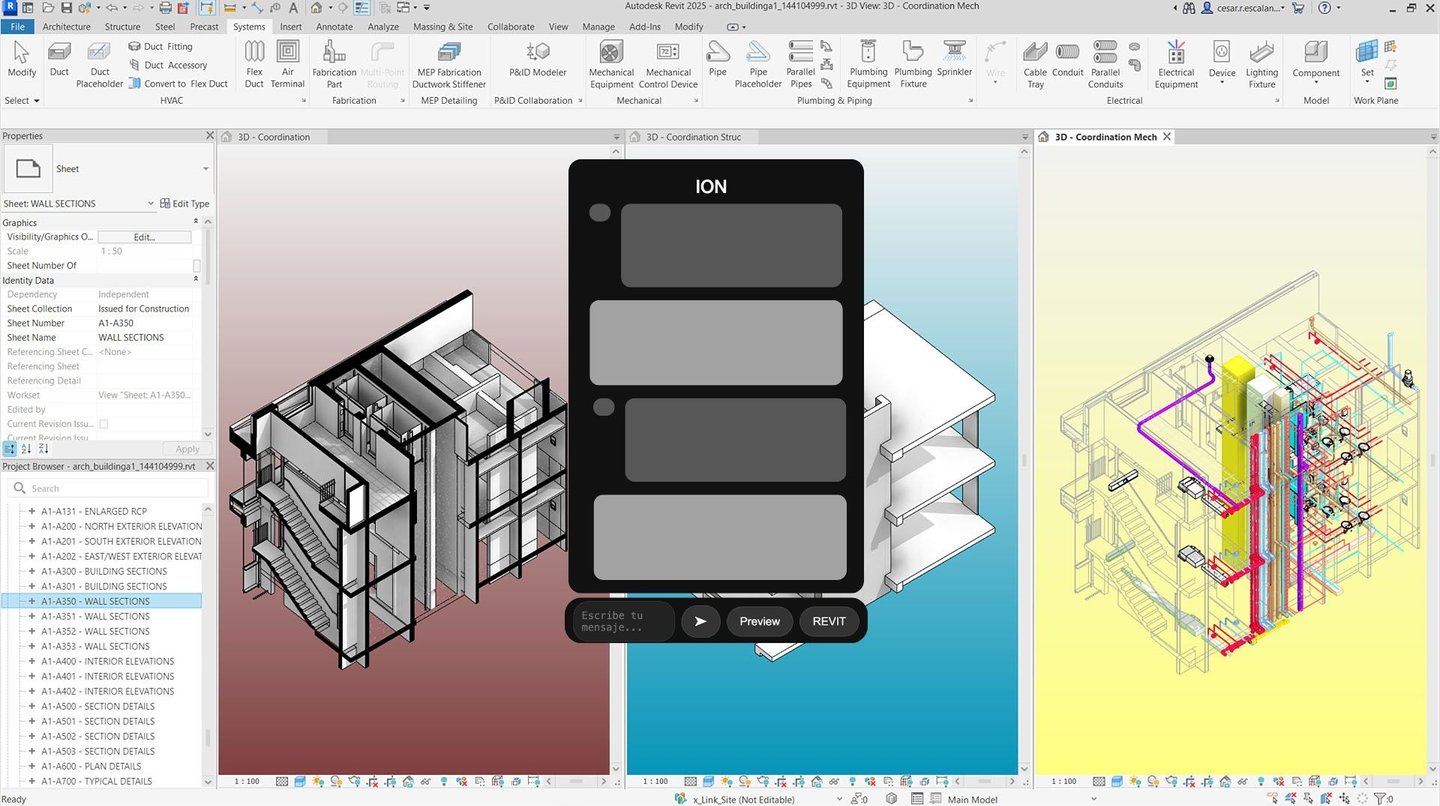The image size is (1440, 806).
Task: Collapse the Graphics section
Action: (196, 223)
